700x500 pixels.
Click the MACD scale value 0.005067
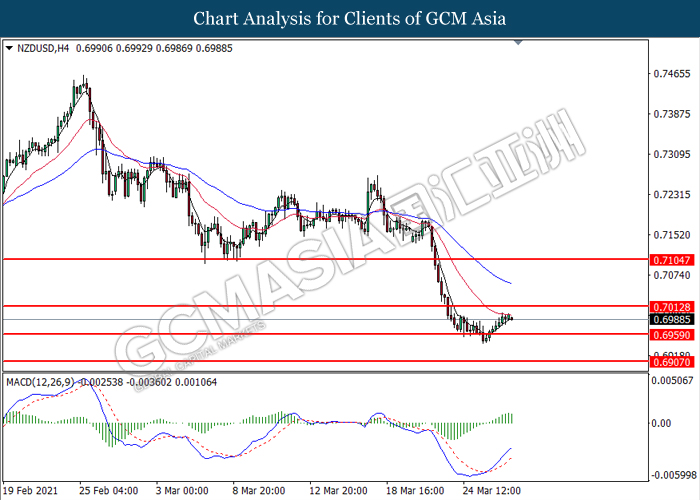[672, 381]
